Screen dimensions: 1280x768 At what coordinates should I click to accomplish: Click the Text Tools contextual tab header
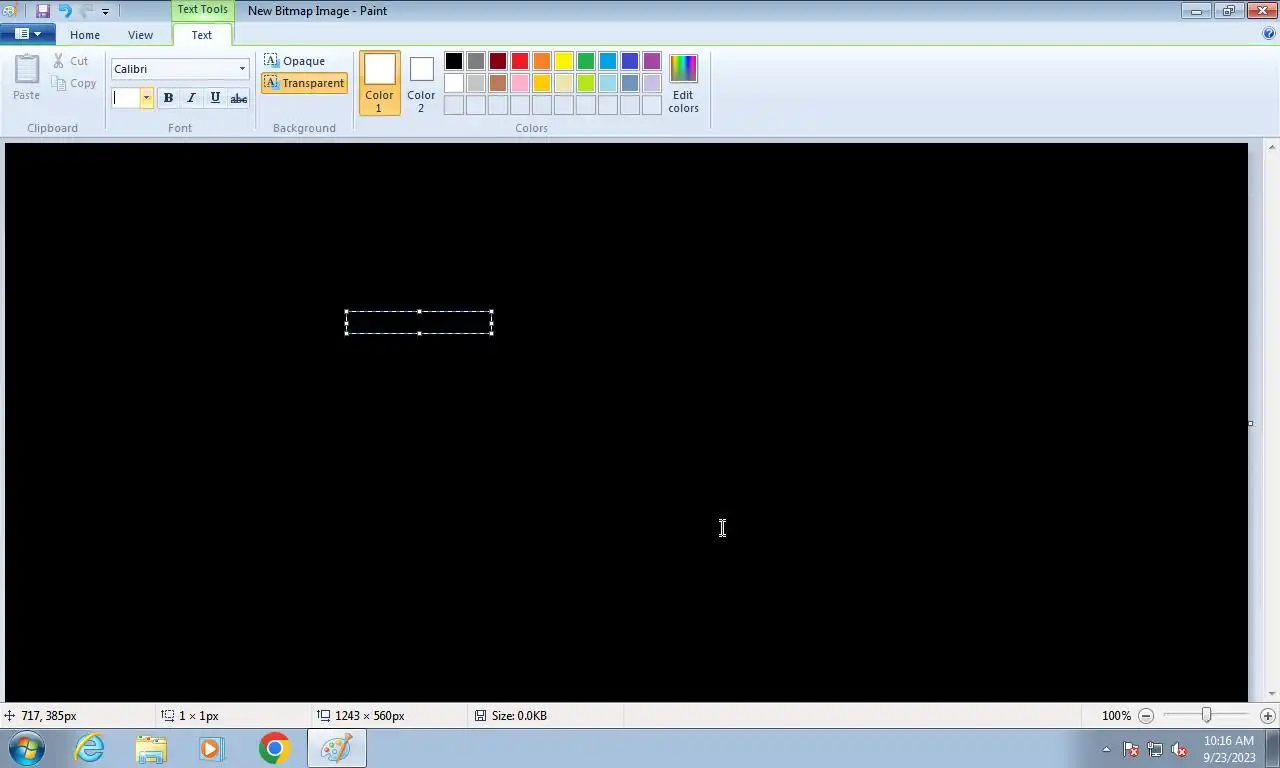[x=203, y=10]
